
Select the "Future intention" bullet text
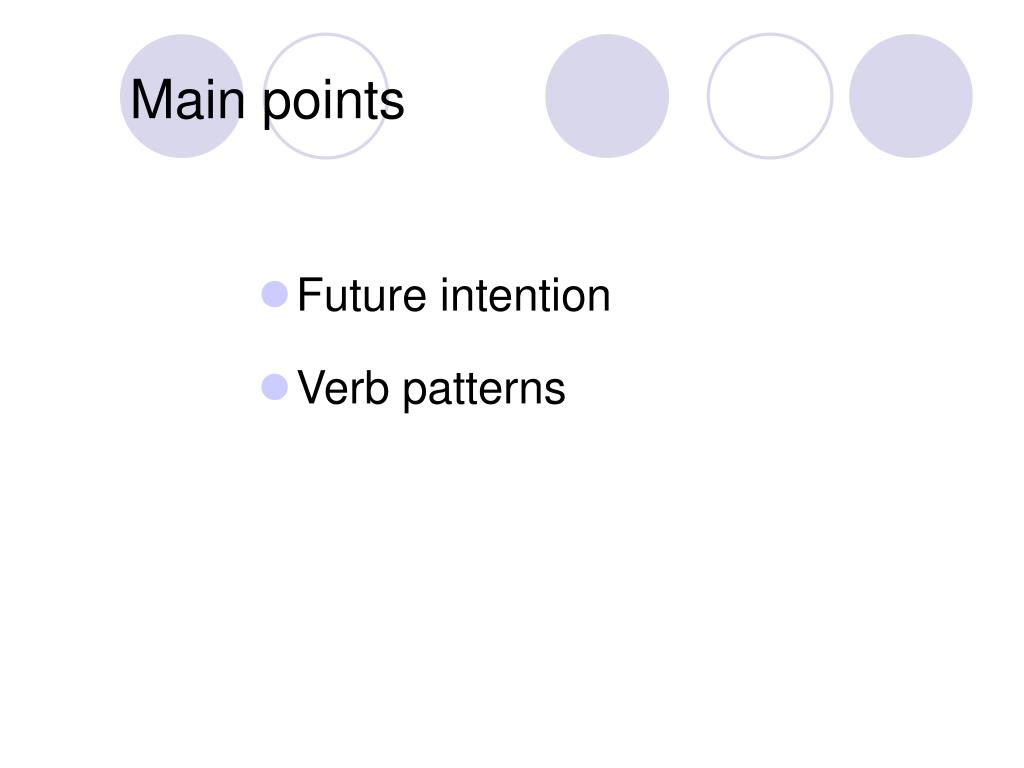pyautogui.click(x=454, y=295)
